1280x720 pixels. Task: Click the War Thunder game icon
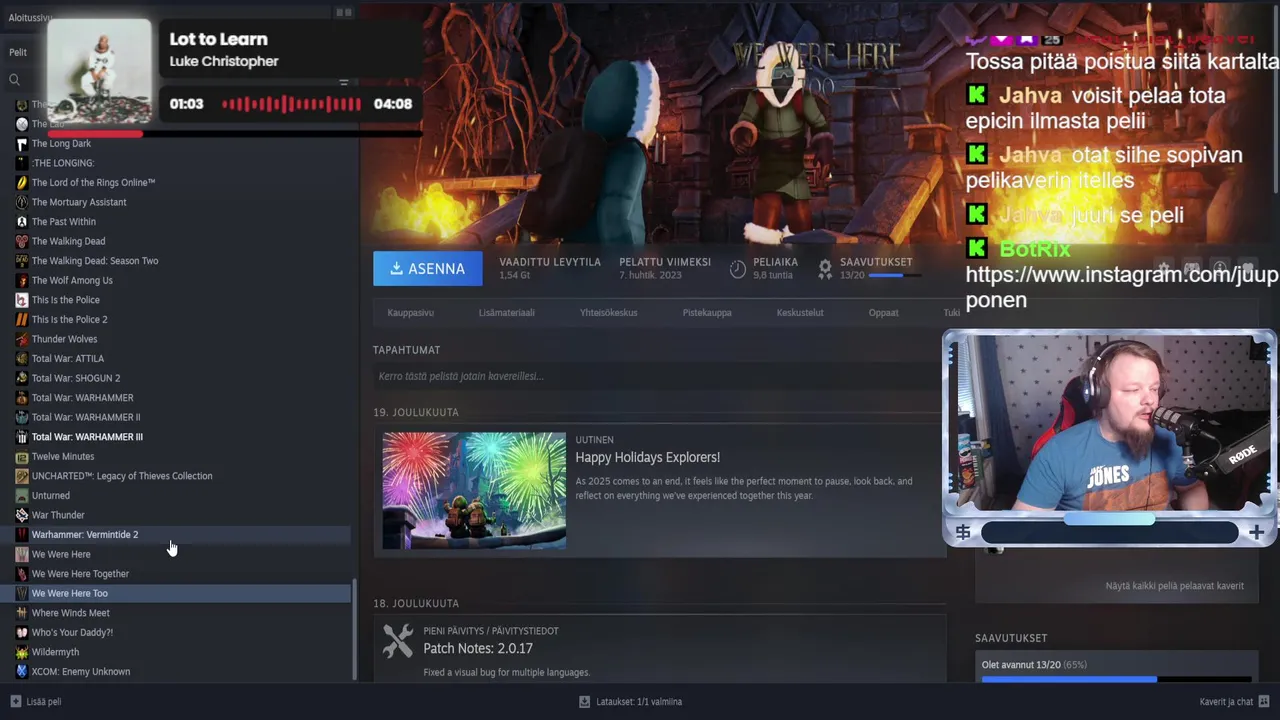coord(22,515)
